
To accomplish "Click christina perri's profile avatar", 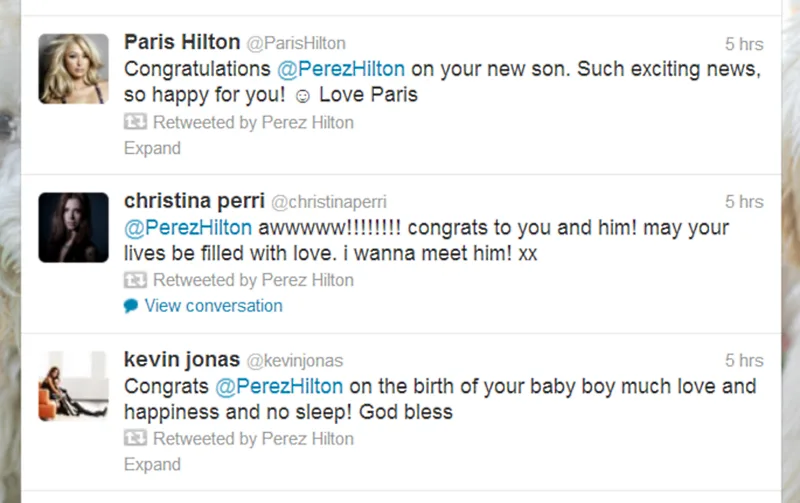I will [73, 227].
